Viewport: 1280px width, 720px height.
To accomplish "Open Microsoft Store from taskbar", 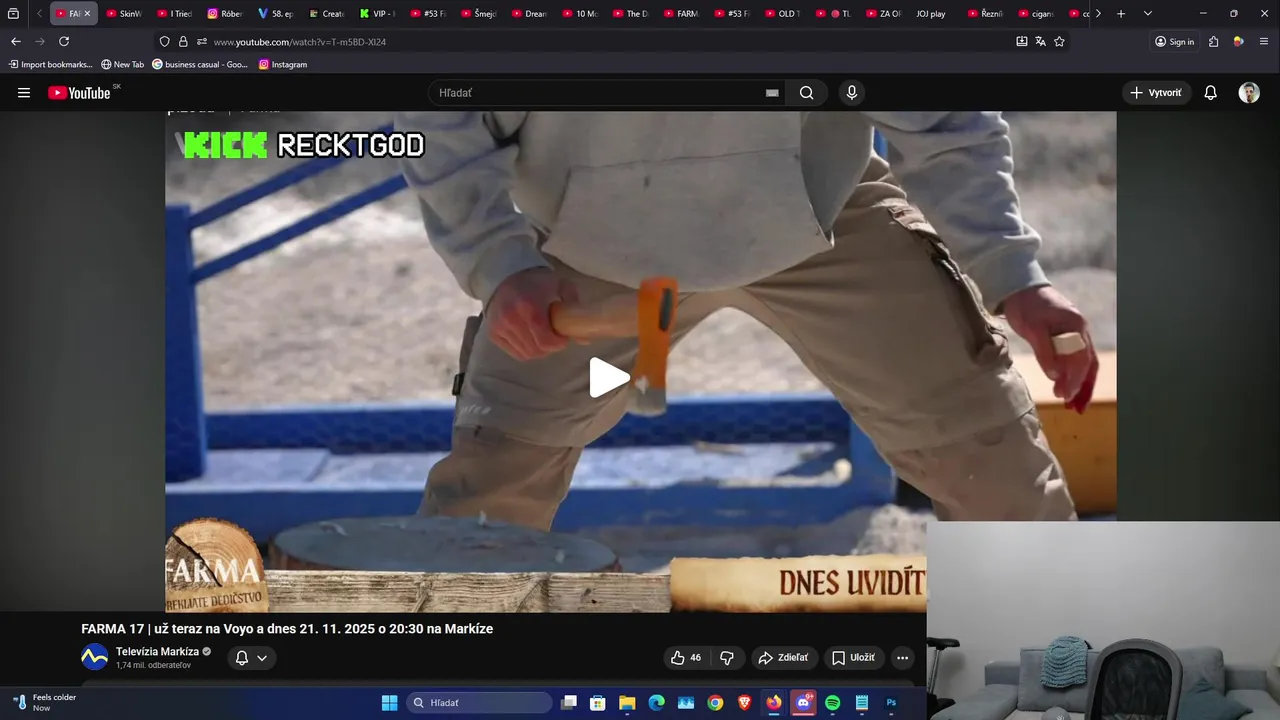I will click(598, 703).
